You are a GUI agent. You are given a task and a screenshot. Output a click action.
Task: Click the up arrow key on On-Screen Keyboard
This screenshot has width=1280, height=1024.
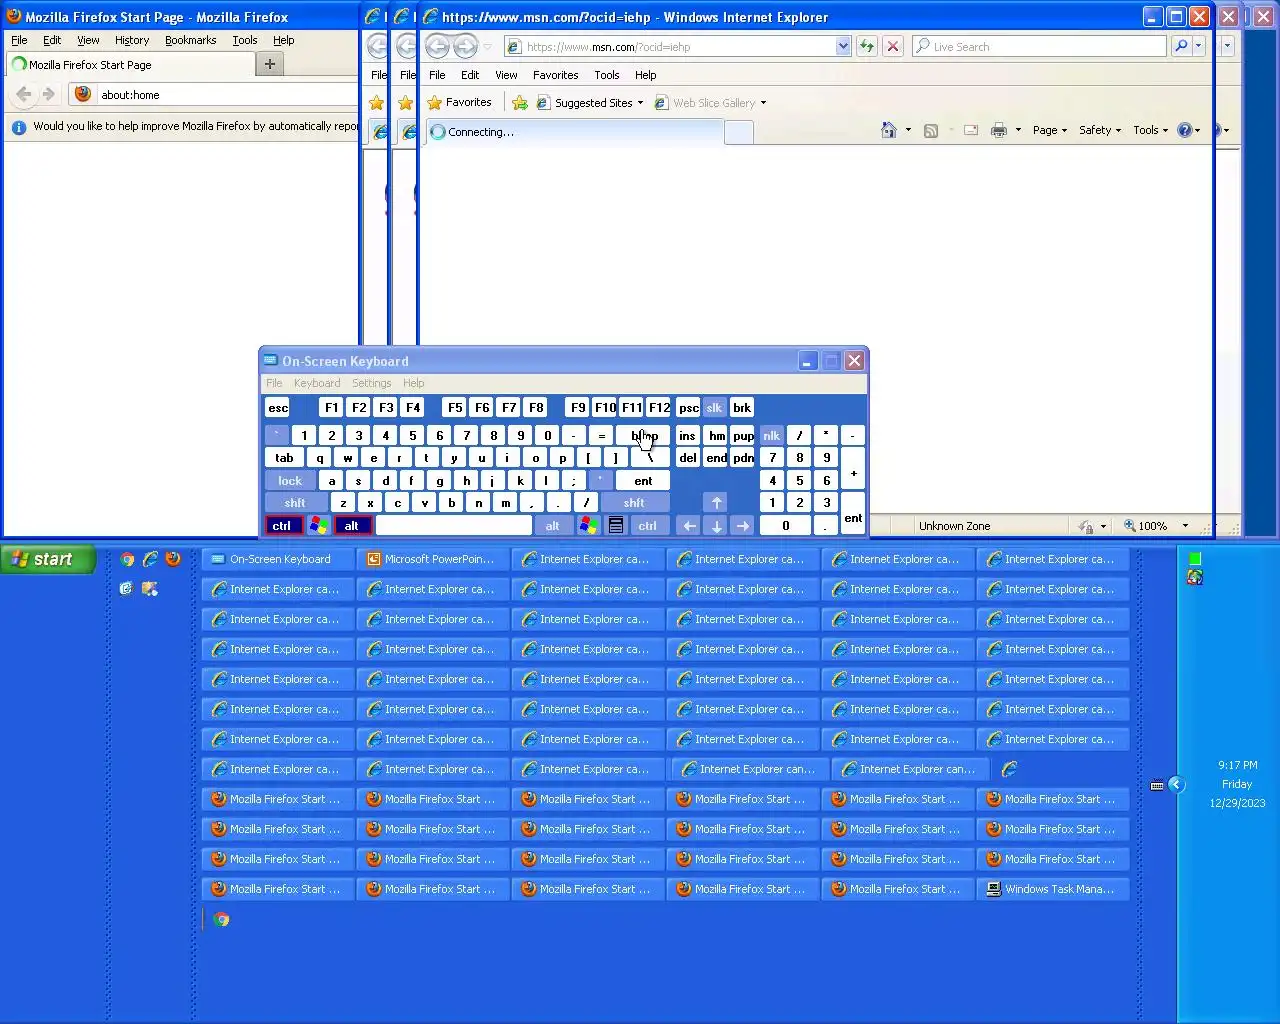[x=716, y=502]
